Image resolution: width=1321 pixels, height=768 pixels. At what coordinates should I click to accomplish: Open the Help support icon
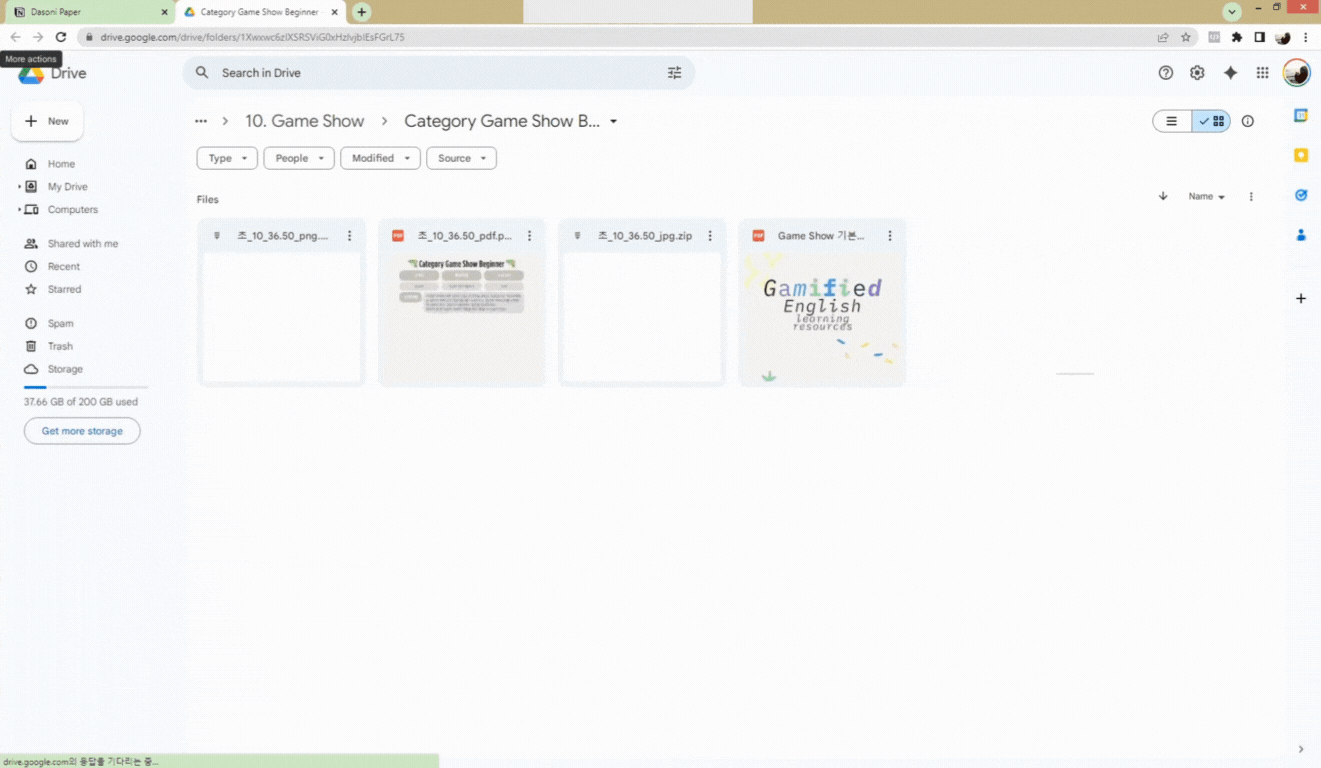point(1165,73)
